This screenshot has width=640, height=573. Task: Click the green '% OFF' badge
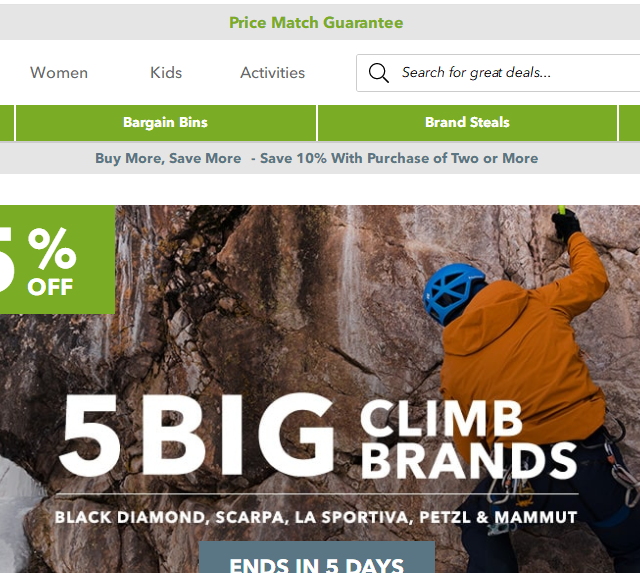tap(57, 260)
